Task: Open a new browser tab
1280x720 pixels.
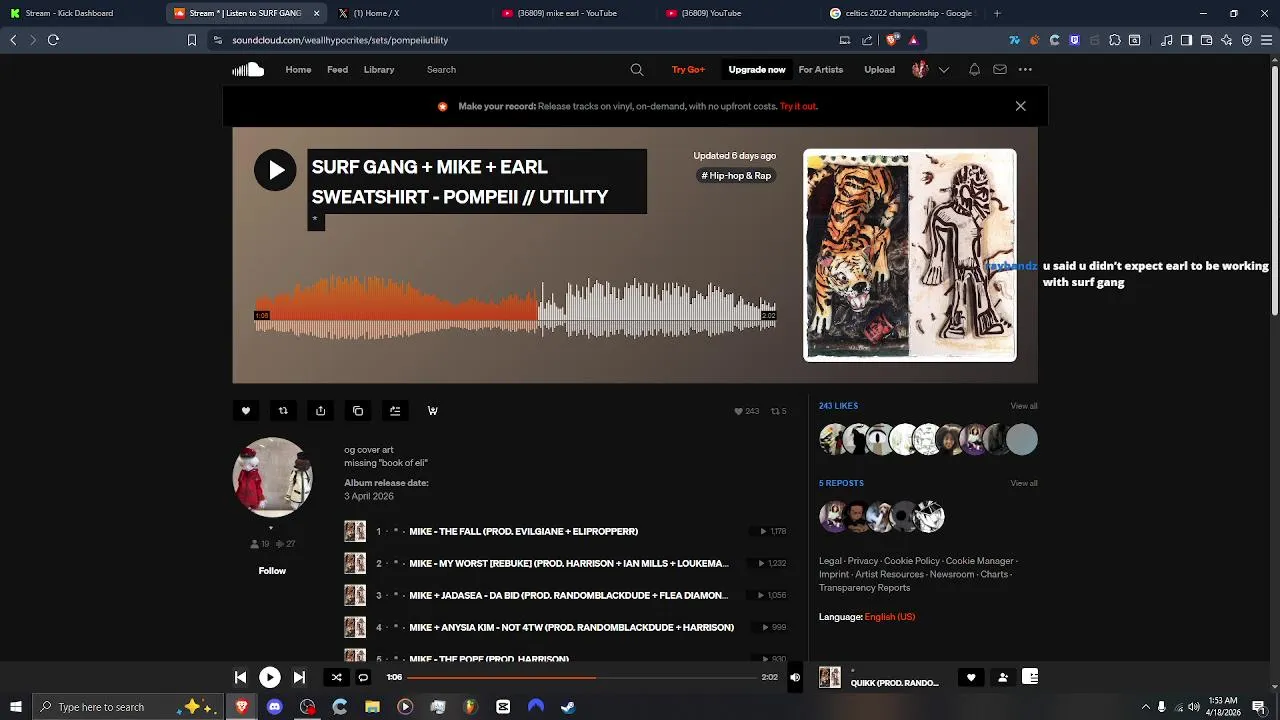Action: (997, 13)
